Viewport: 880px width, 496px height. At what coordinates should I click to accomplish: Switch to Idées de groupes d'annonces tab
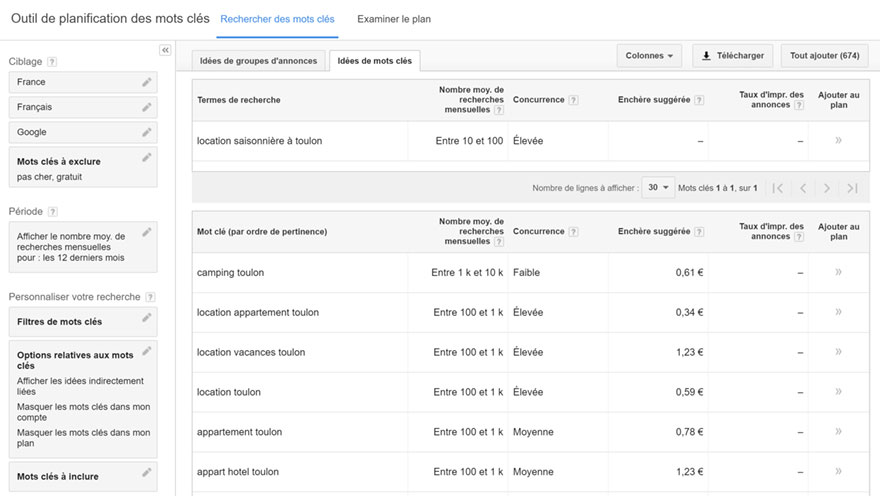tap(258, 61)
